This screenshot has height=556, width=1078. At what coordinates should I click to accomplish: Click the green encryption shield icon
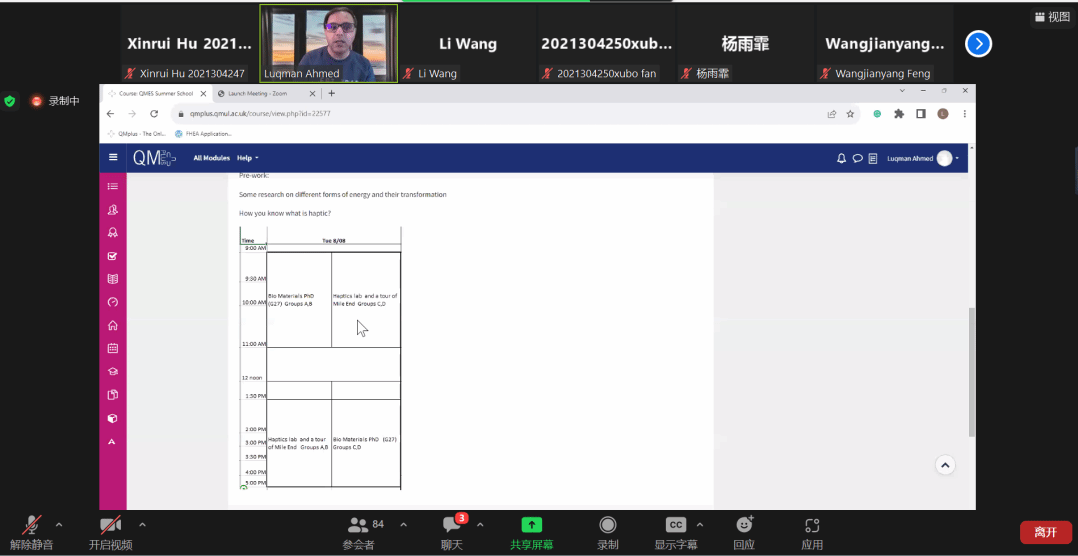coord(10,101)
